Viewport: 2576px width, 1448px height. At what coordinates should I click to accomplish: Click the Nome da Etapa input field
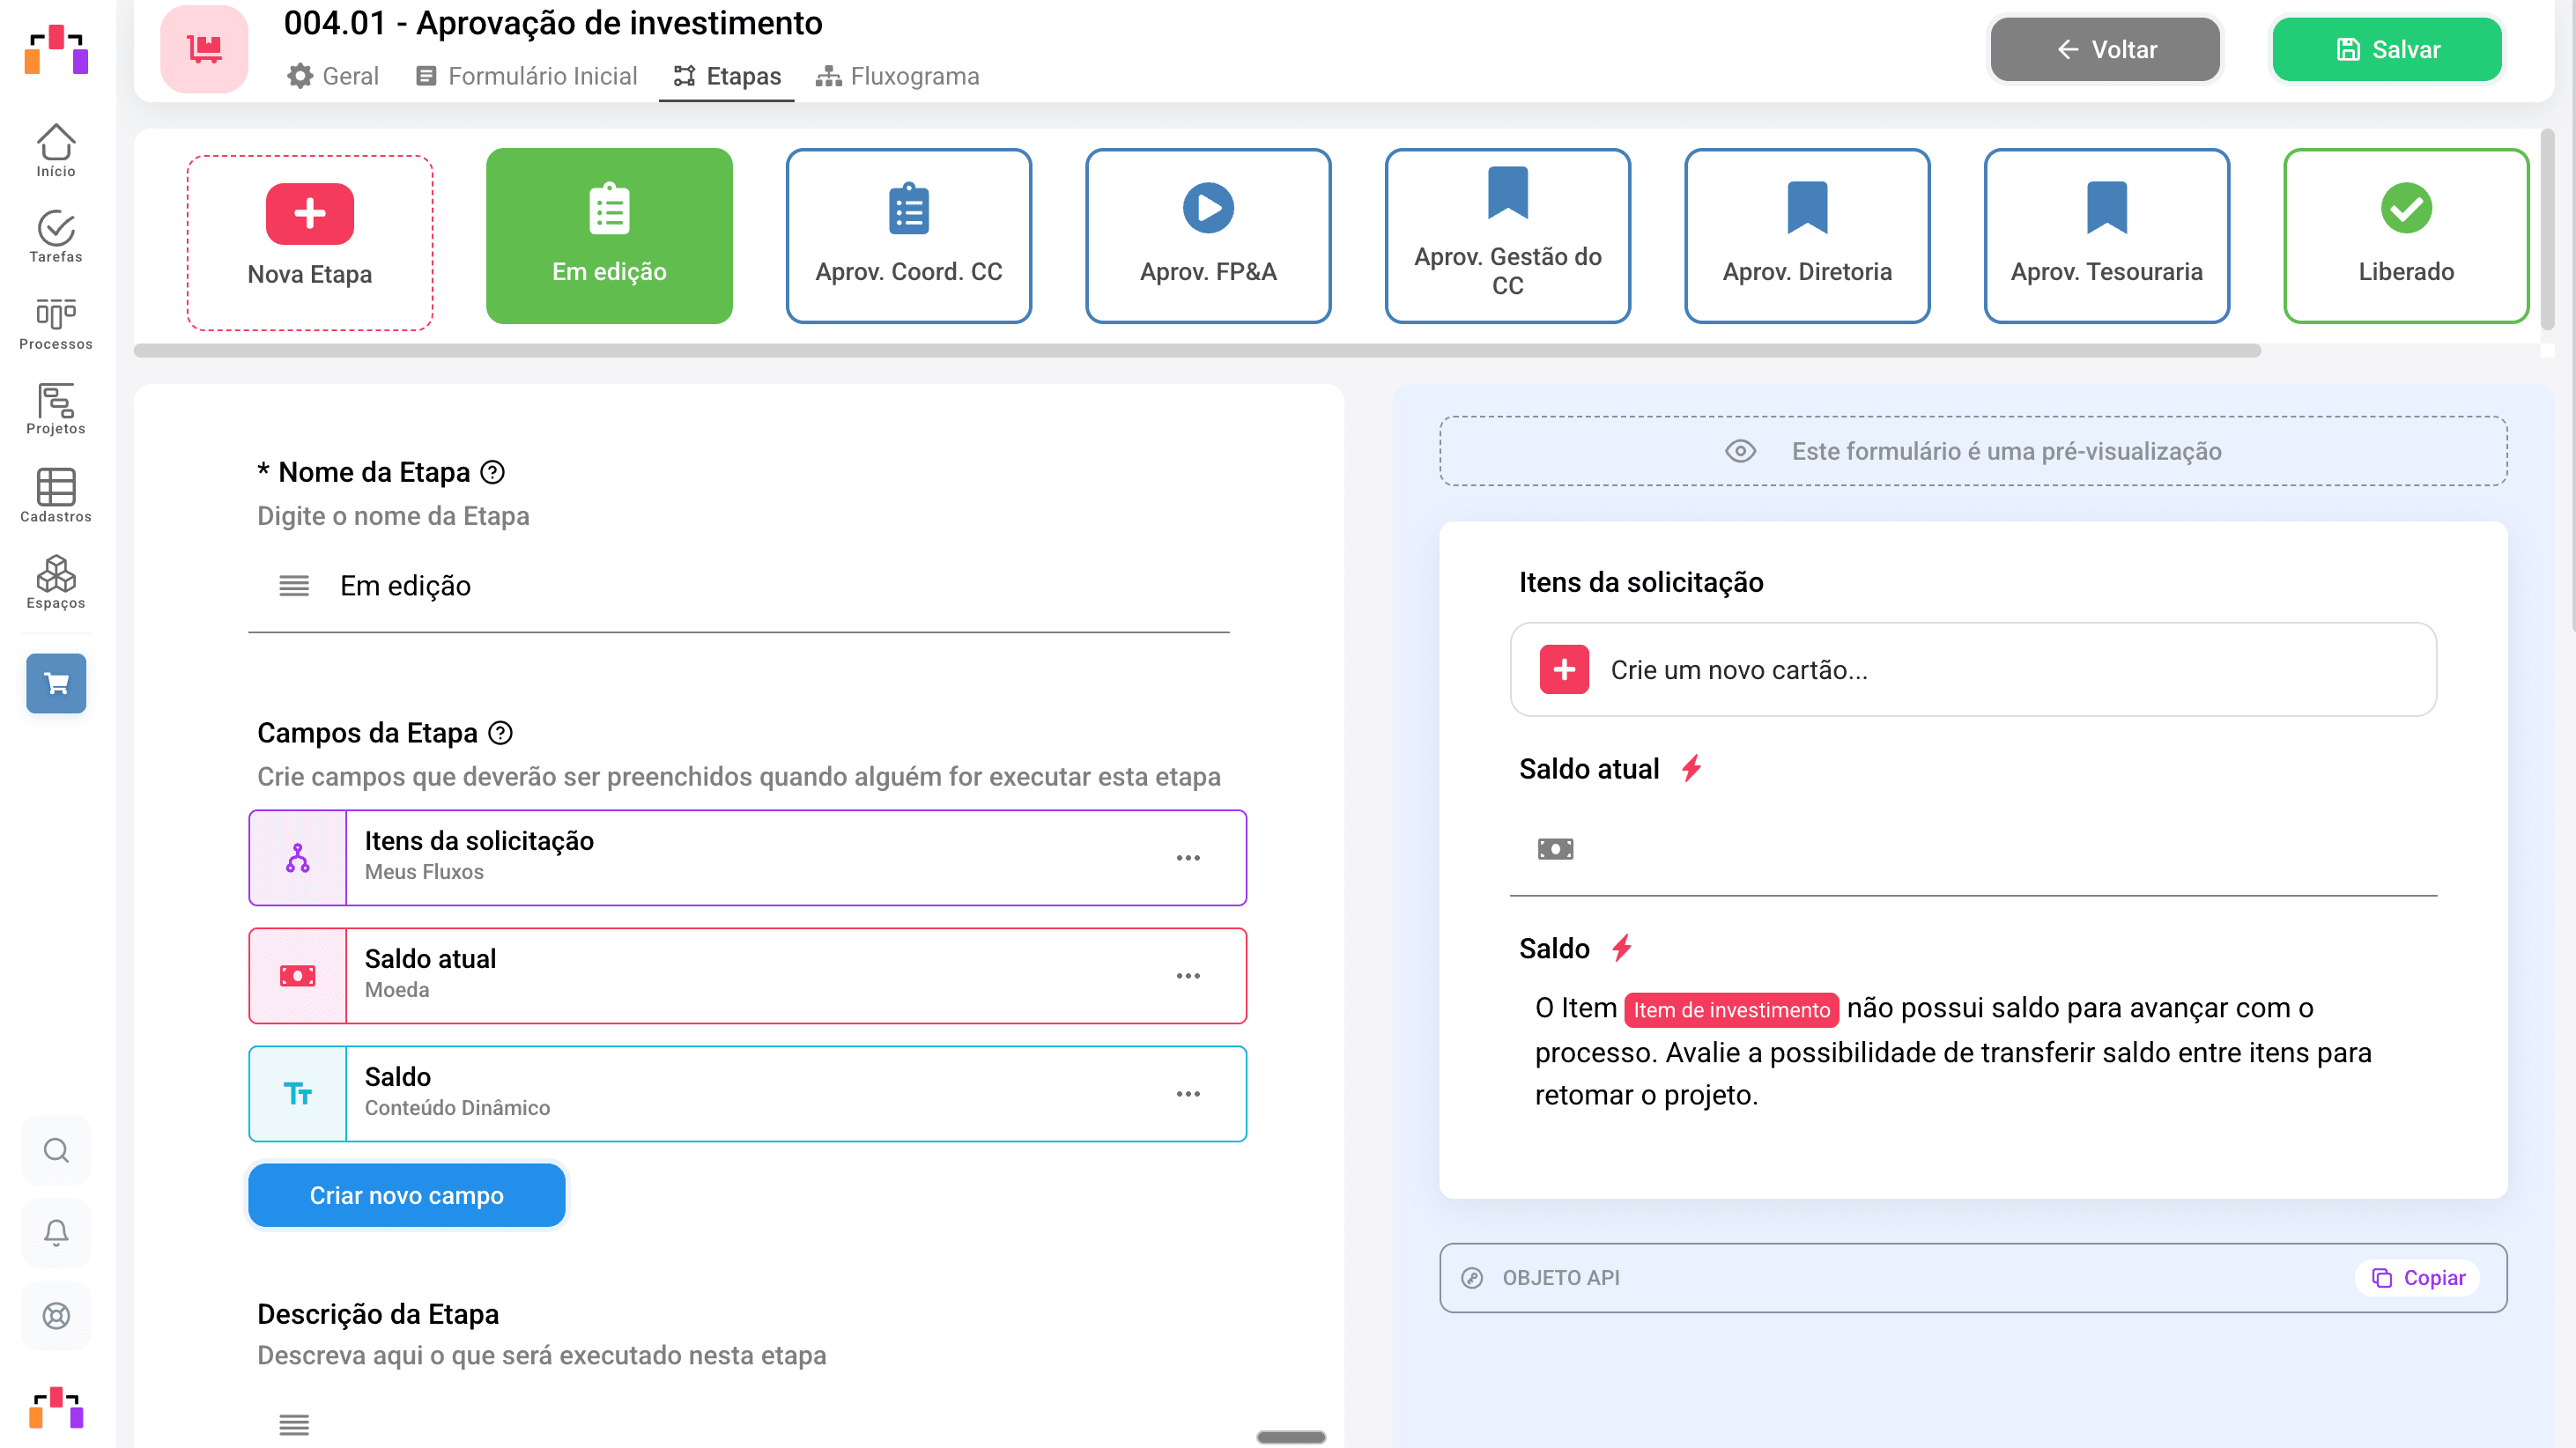[x=739, y=586]
